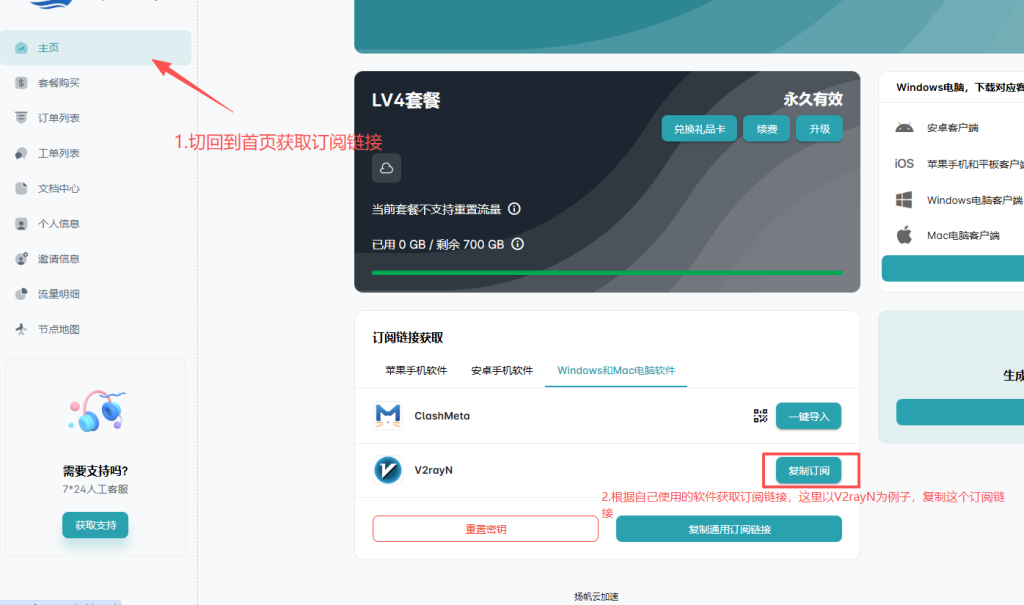Click info icon beside 剩余 700 GB
This screenshot has height=605, width=1024.
pyautogui.click(x=518, y=244)
